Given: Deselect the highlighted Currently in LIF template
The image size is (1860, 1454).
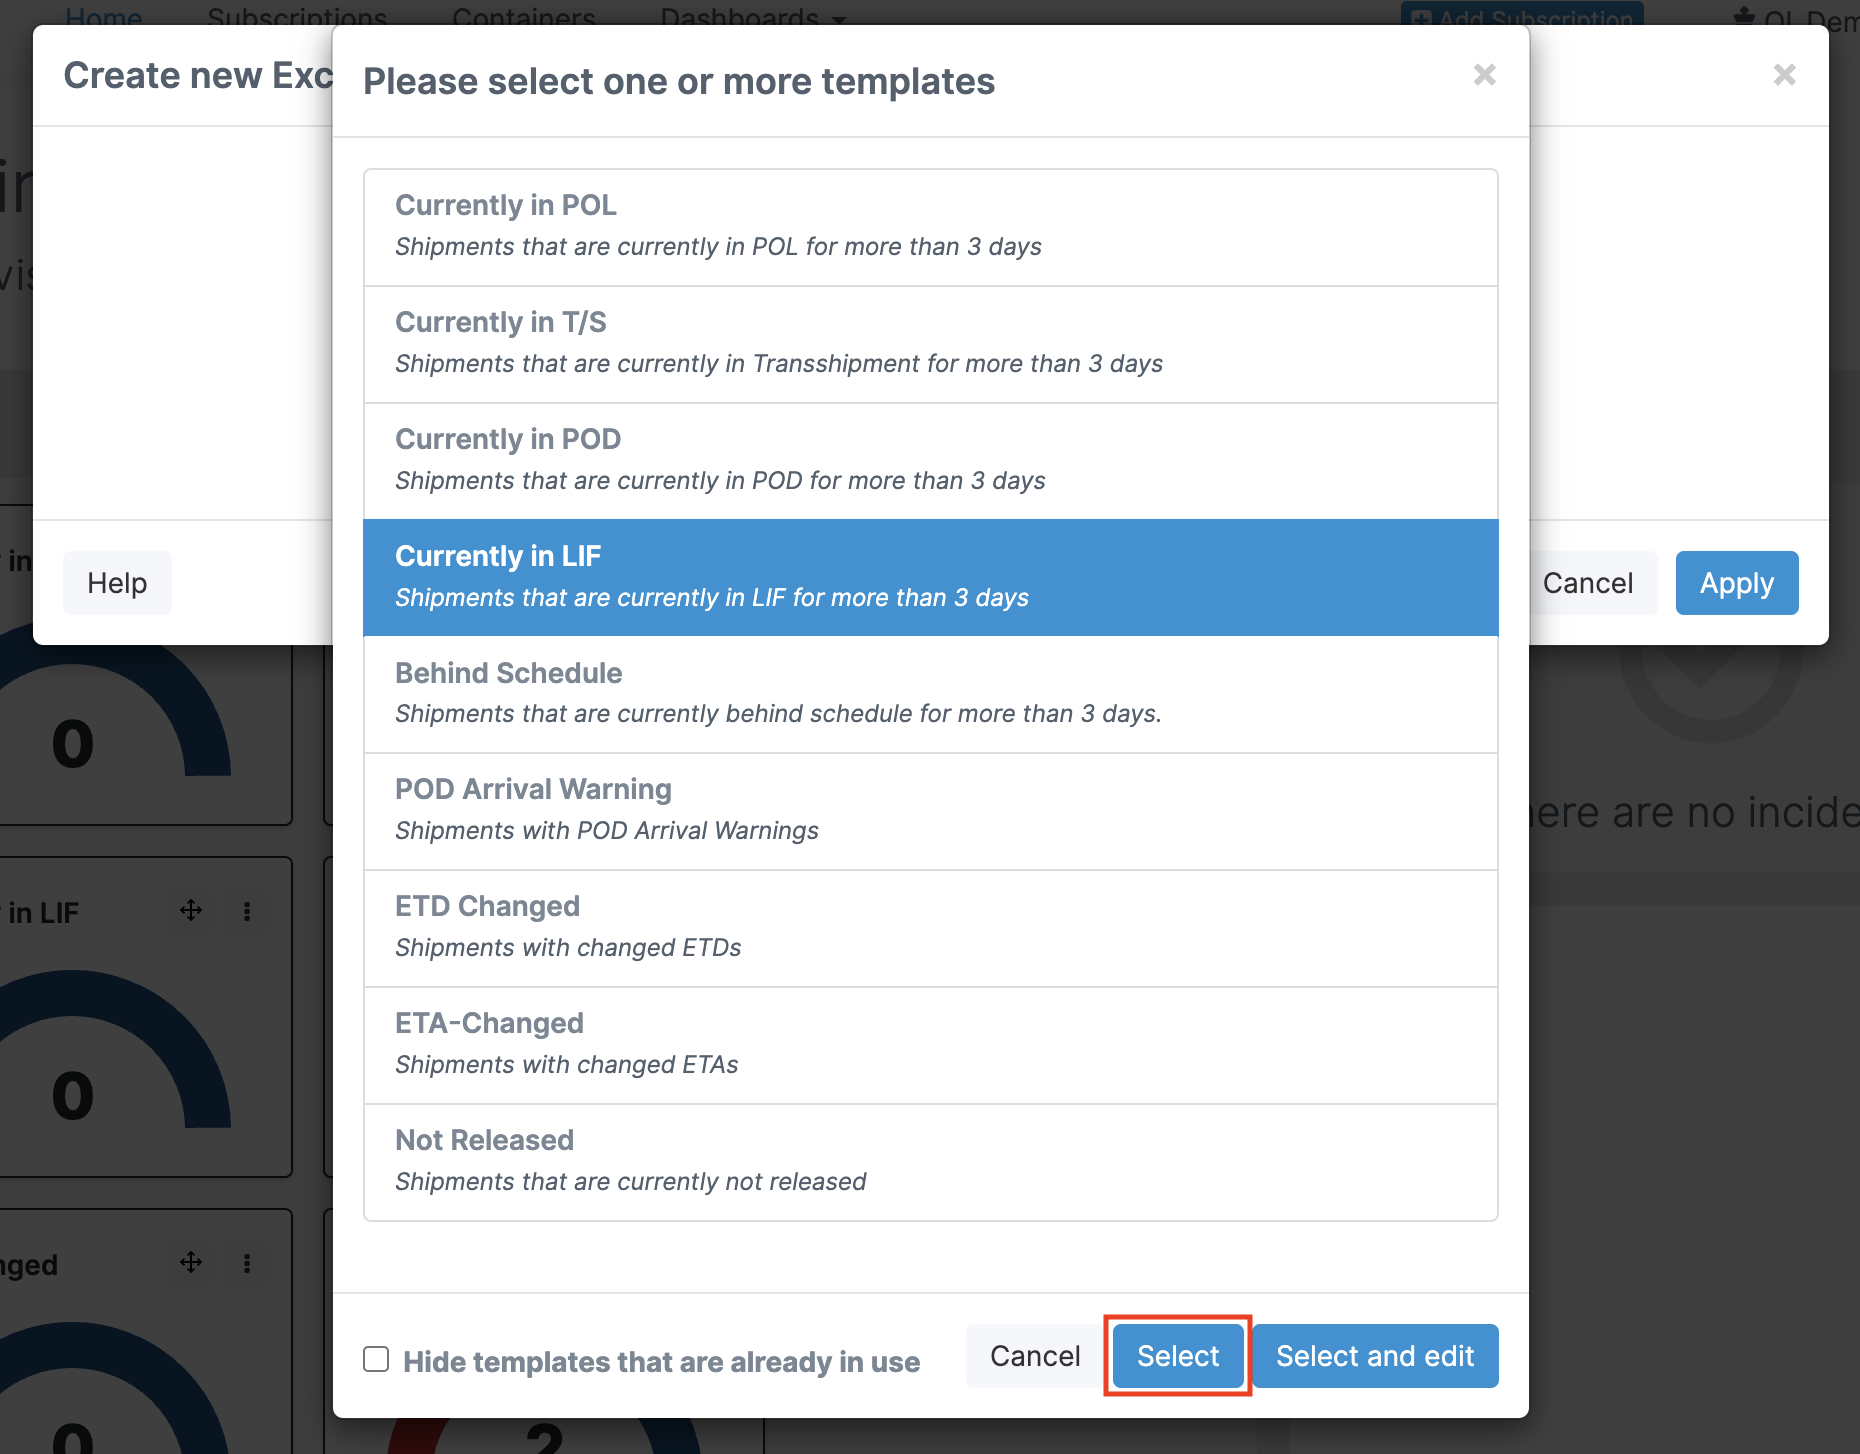Looking at the screenshot, I should pos(931,577).
